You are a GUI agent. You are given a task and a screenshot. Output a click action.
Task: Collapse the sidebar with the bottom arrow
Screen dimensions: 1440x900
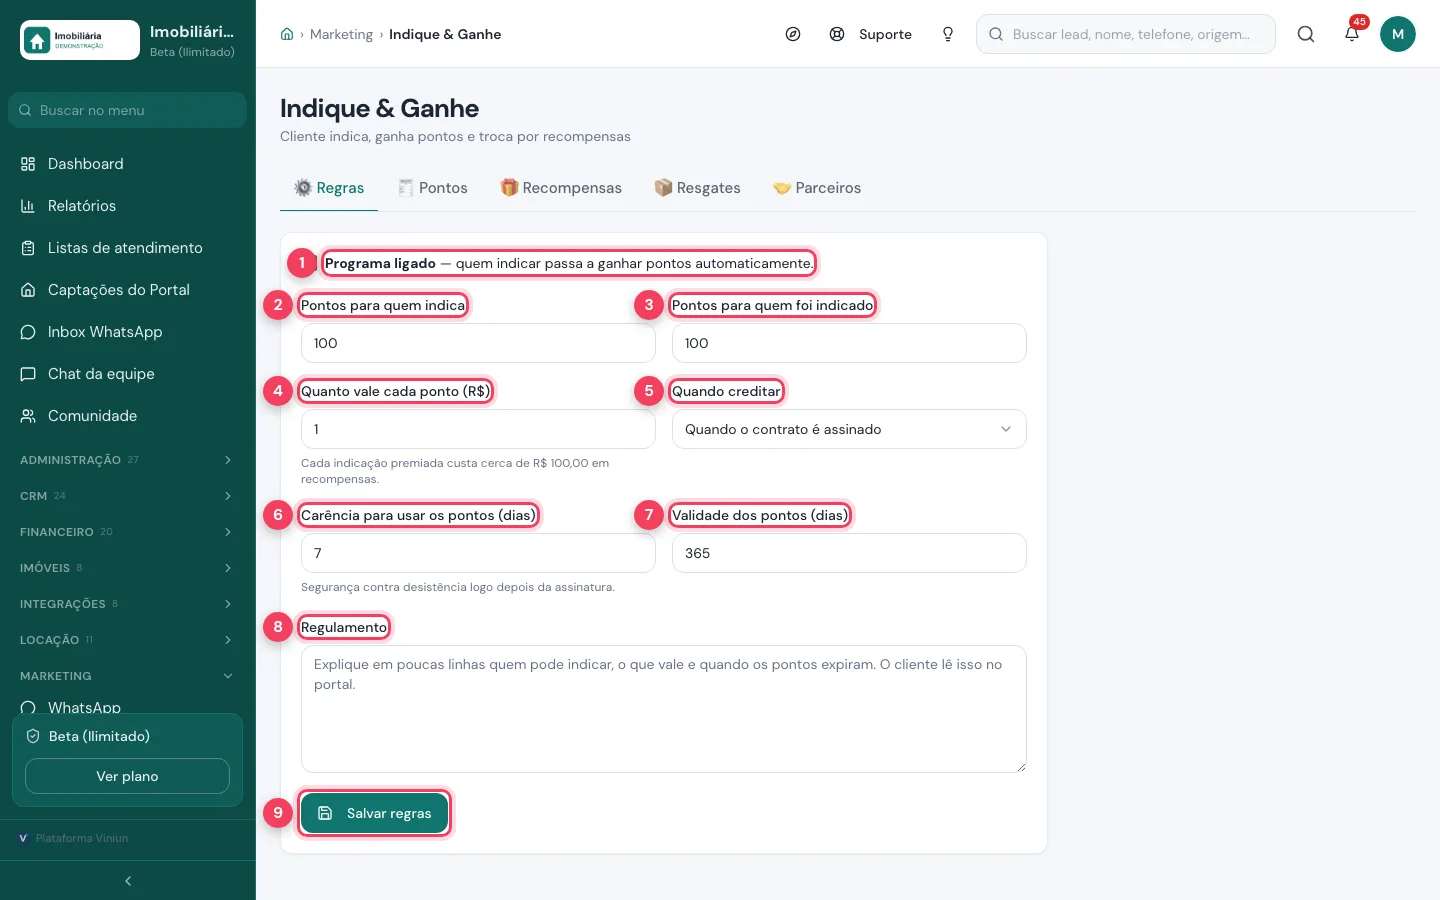128,881
